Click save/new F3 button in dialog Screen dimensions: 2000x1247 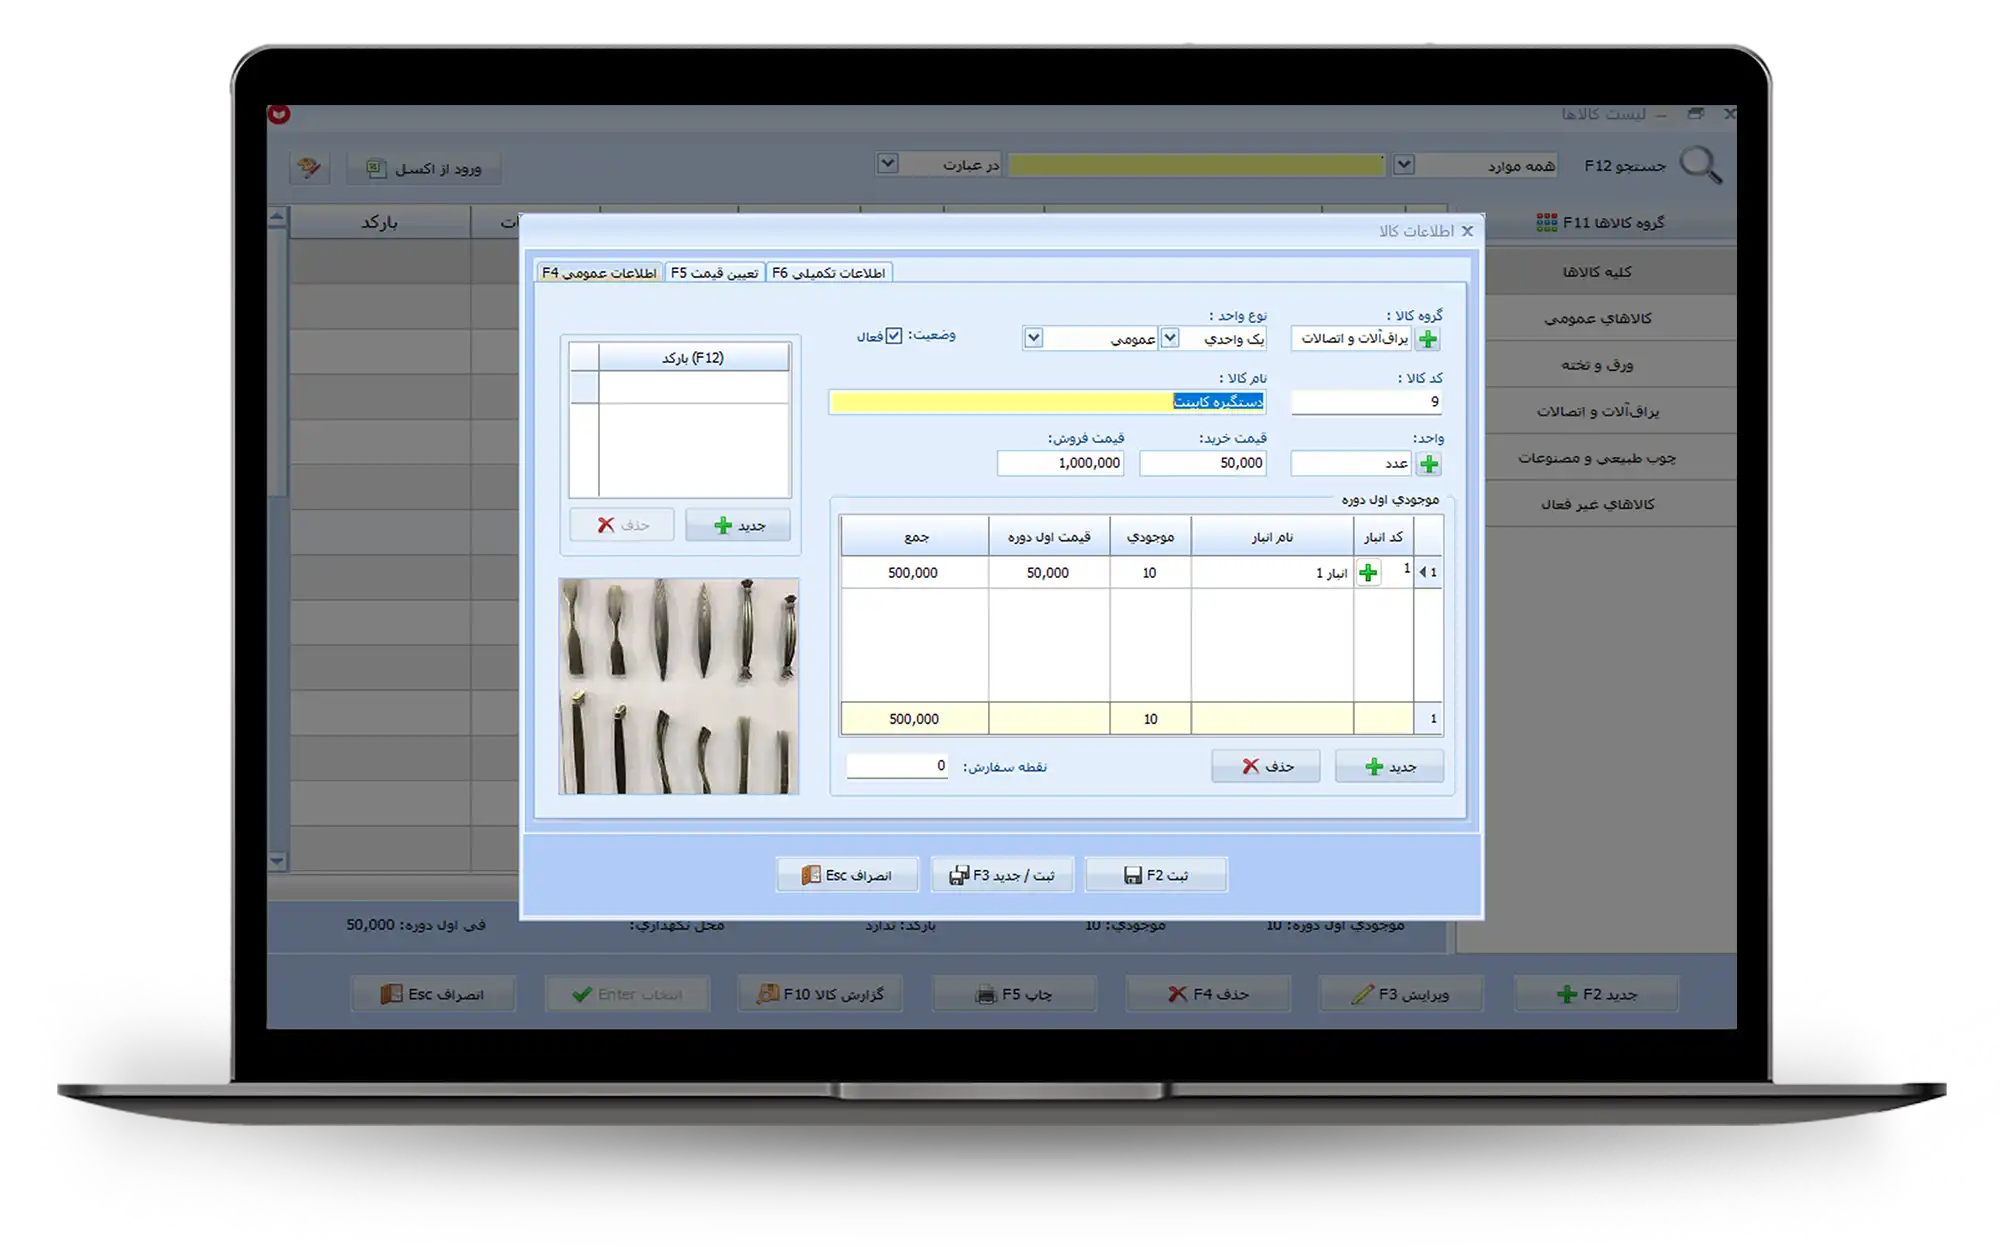click(x=1002, y=875)
